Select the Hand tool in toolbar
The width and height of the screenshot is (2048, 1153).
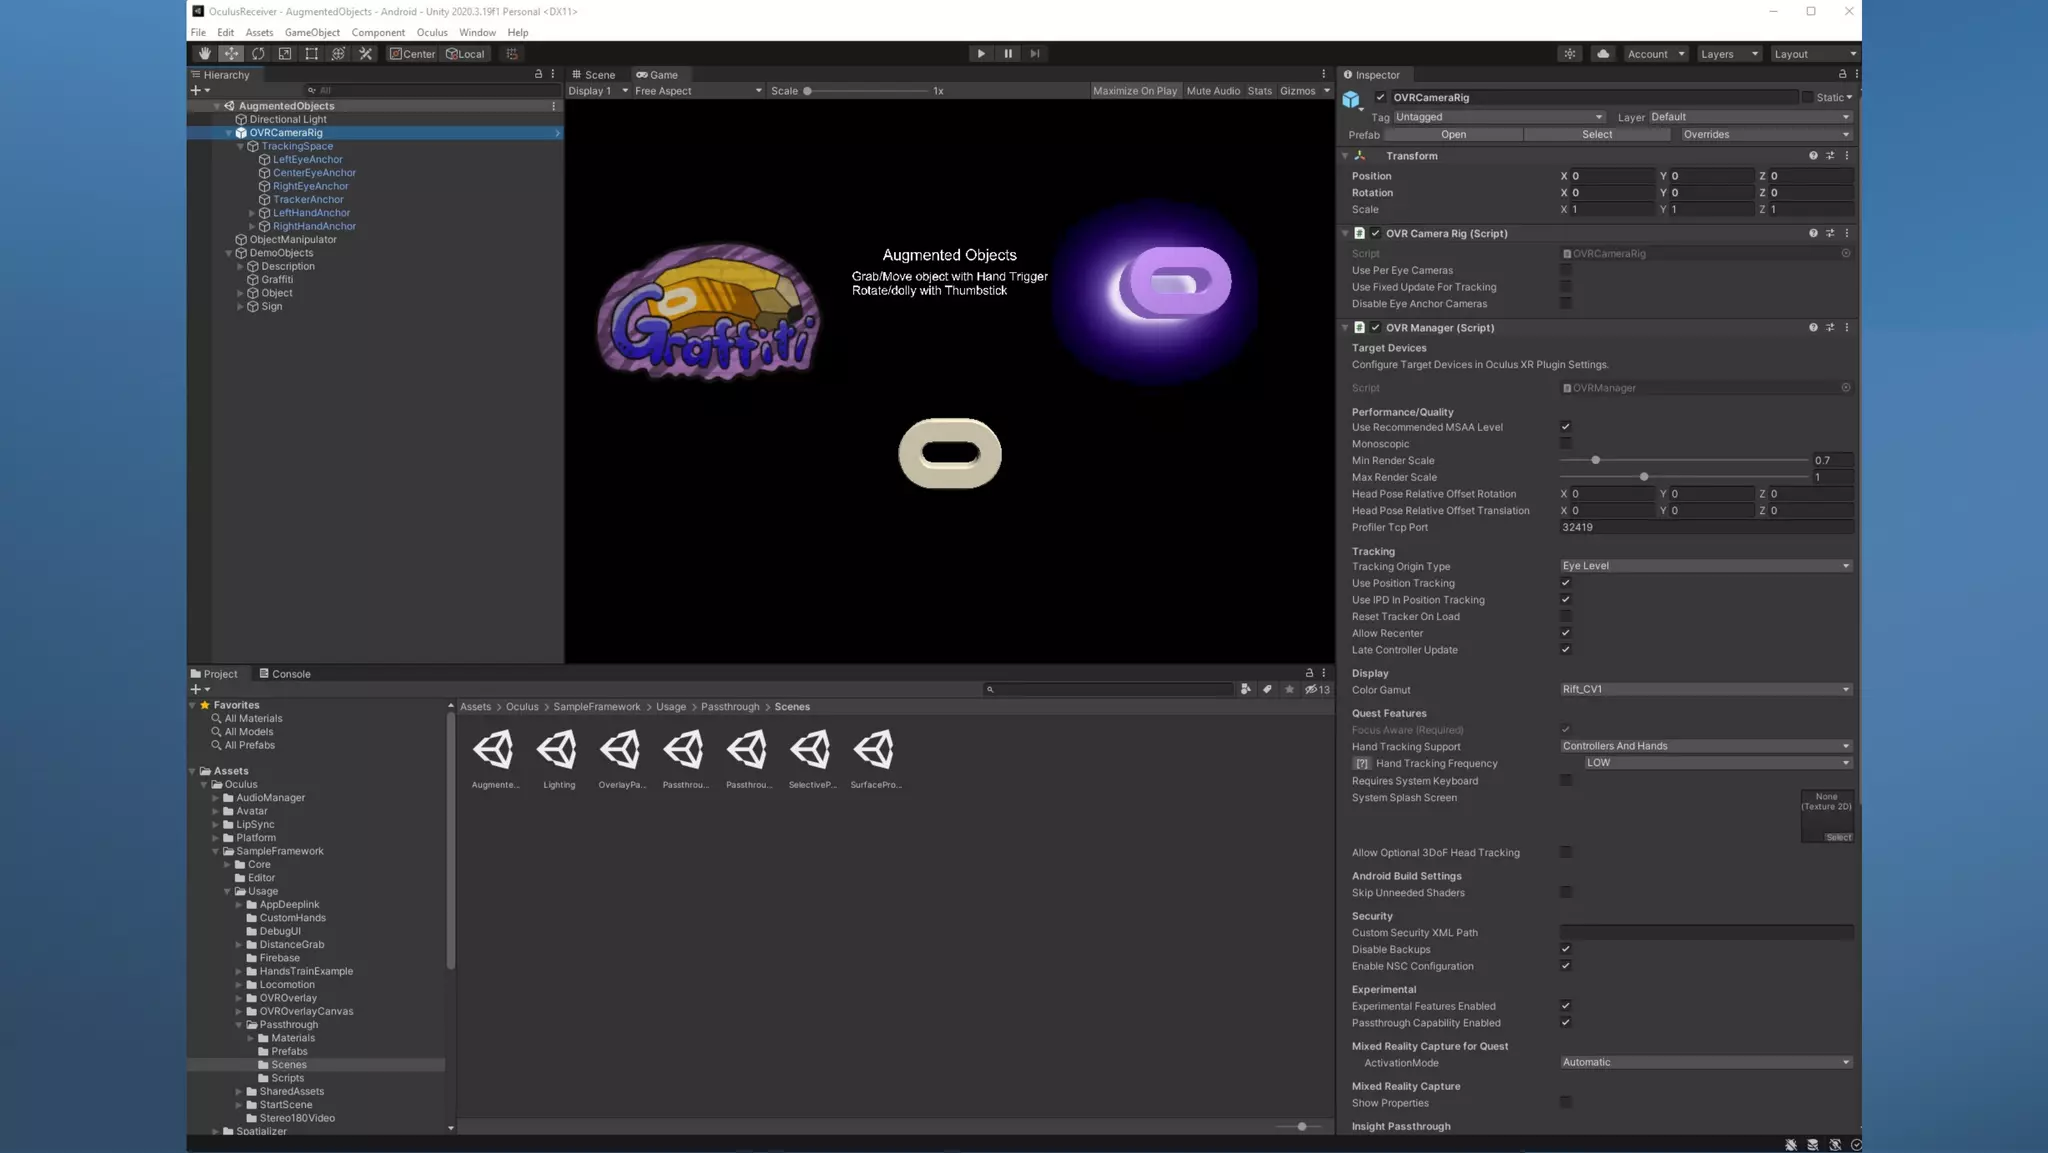click(x=204, y=54)
